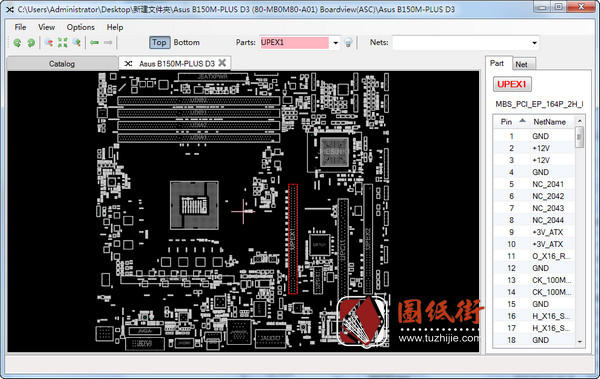This screenshot has width=600, height=379.
Task: Click the green back arrow icon
Action: [x=94, y=42]
